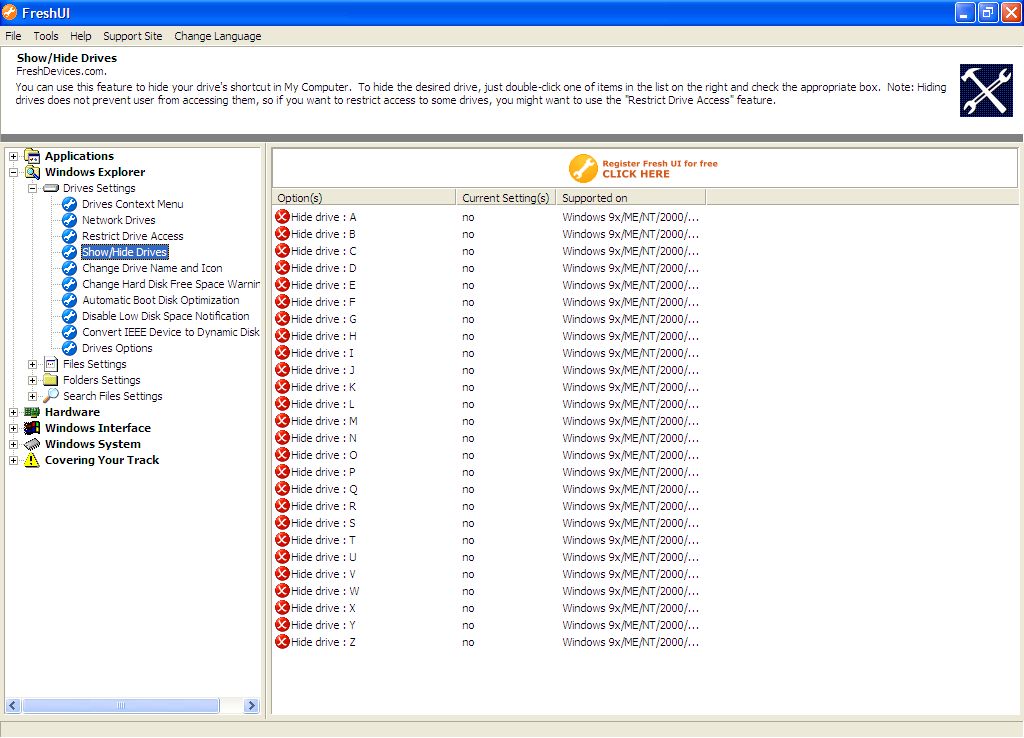Viewport: 1024px width, 738px height.
Task: Select the Hide drive : H row
Action: pos(488,336)
